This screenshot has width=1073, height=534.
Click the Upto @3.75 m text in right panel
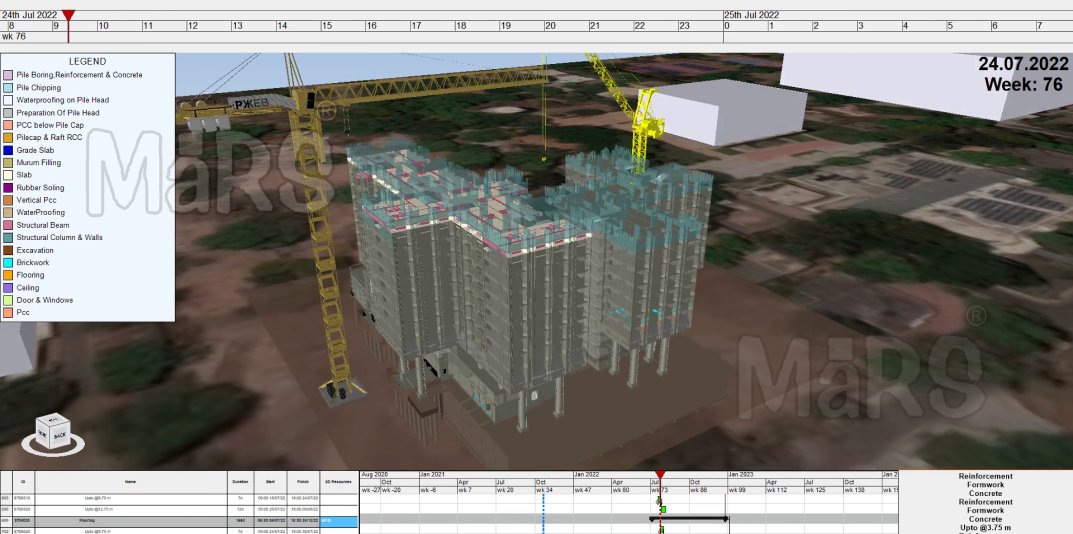[985, 528]
